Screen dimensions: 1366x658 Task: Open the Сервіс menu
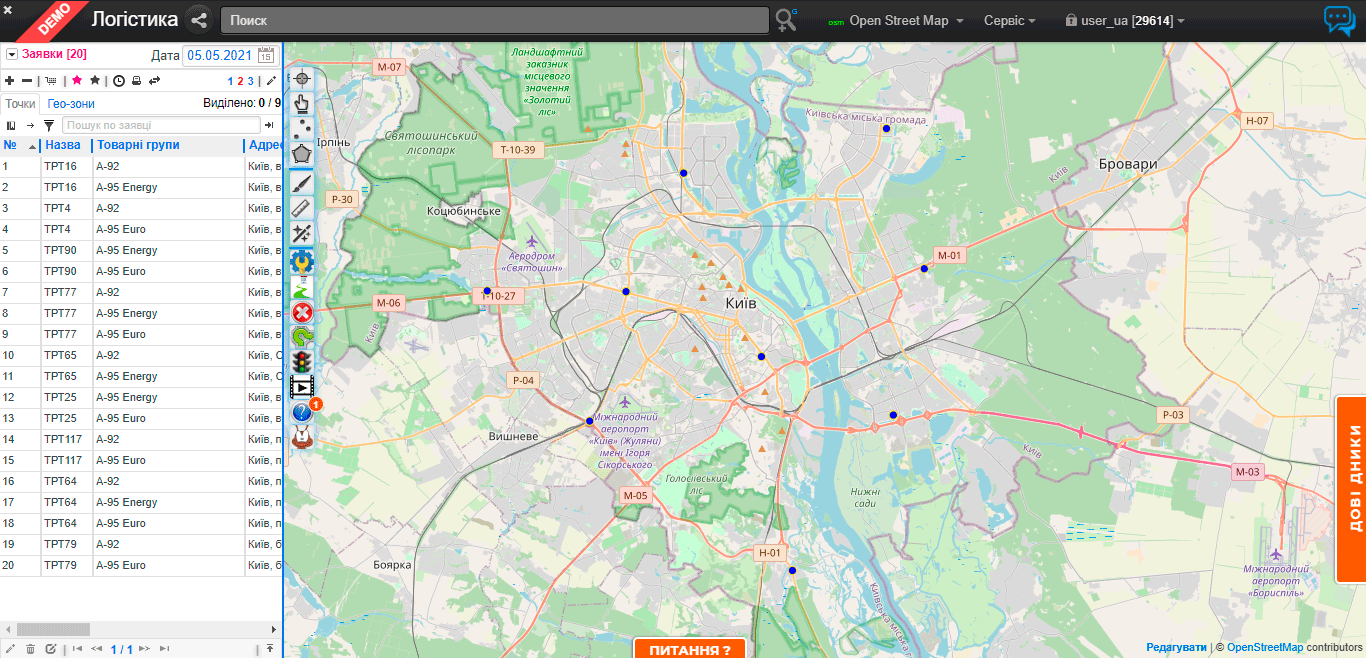click(x=1009, y=21)
